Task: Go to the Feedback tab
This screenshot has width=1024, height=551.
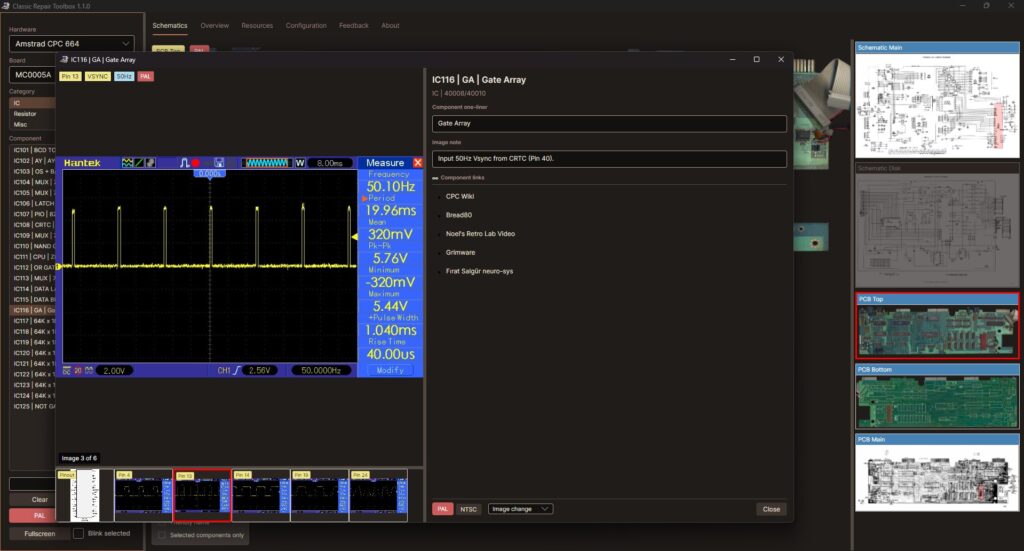Action: click(x=353, y=25)
